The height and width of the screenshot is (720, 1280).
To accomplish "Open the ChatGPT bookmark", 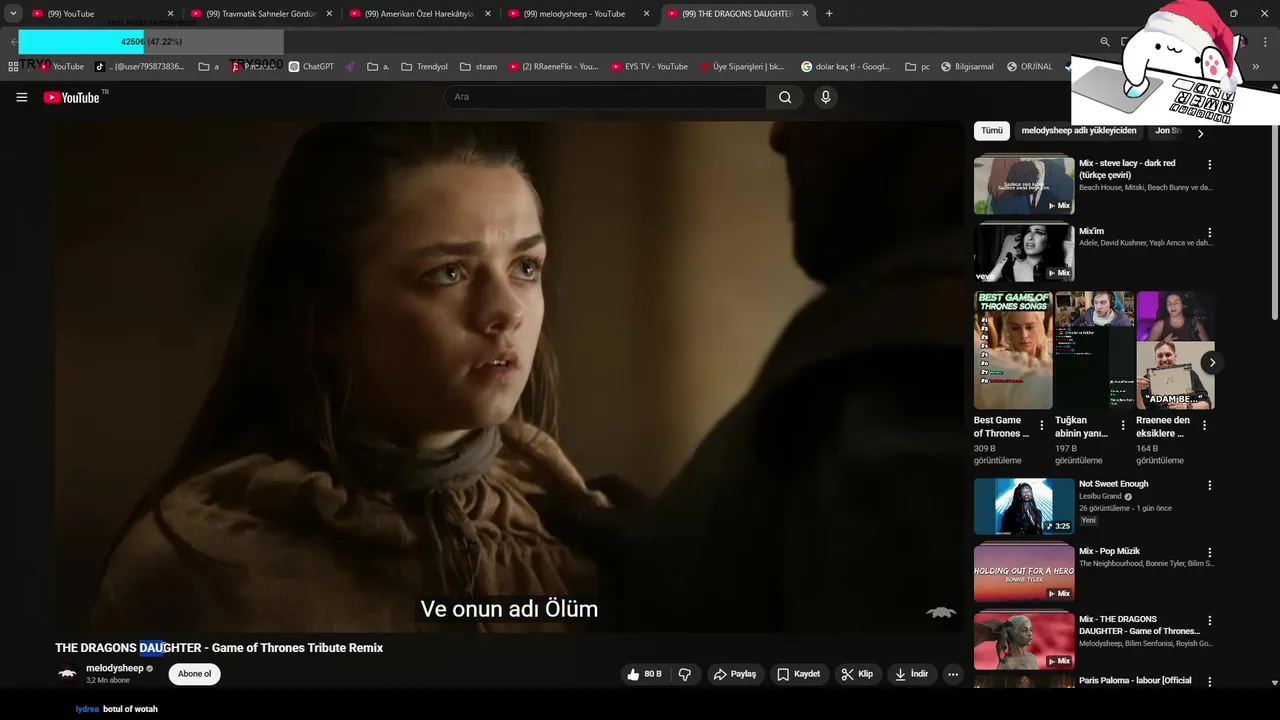I will tap(311, 67).
